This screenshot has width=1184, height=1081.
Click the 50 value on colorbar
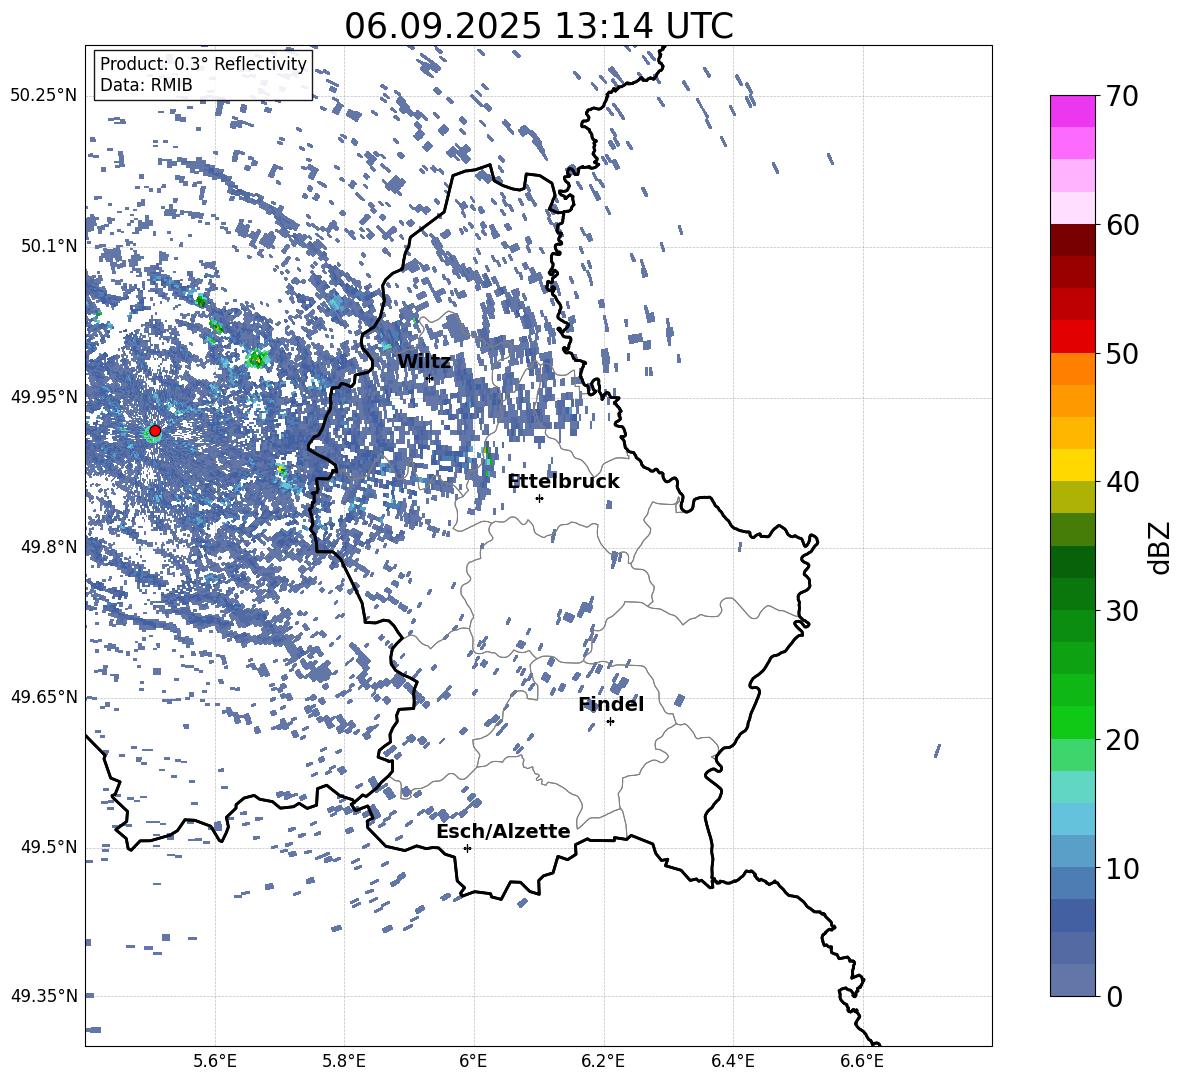pos(1123,354)
